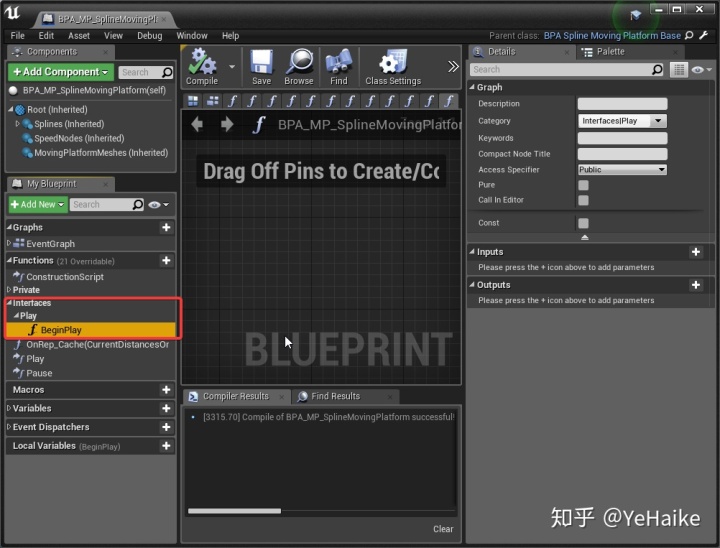Image resolution: width=720 pixels, height=548 pixels.
Task: Click the wrench icon beside parent class
Action: pos(703,35)
